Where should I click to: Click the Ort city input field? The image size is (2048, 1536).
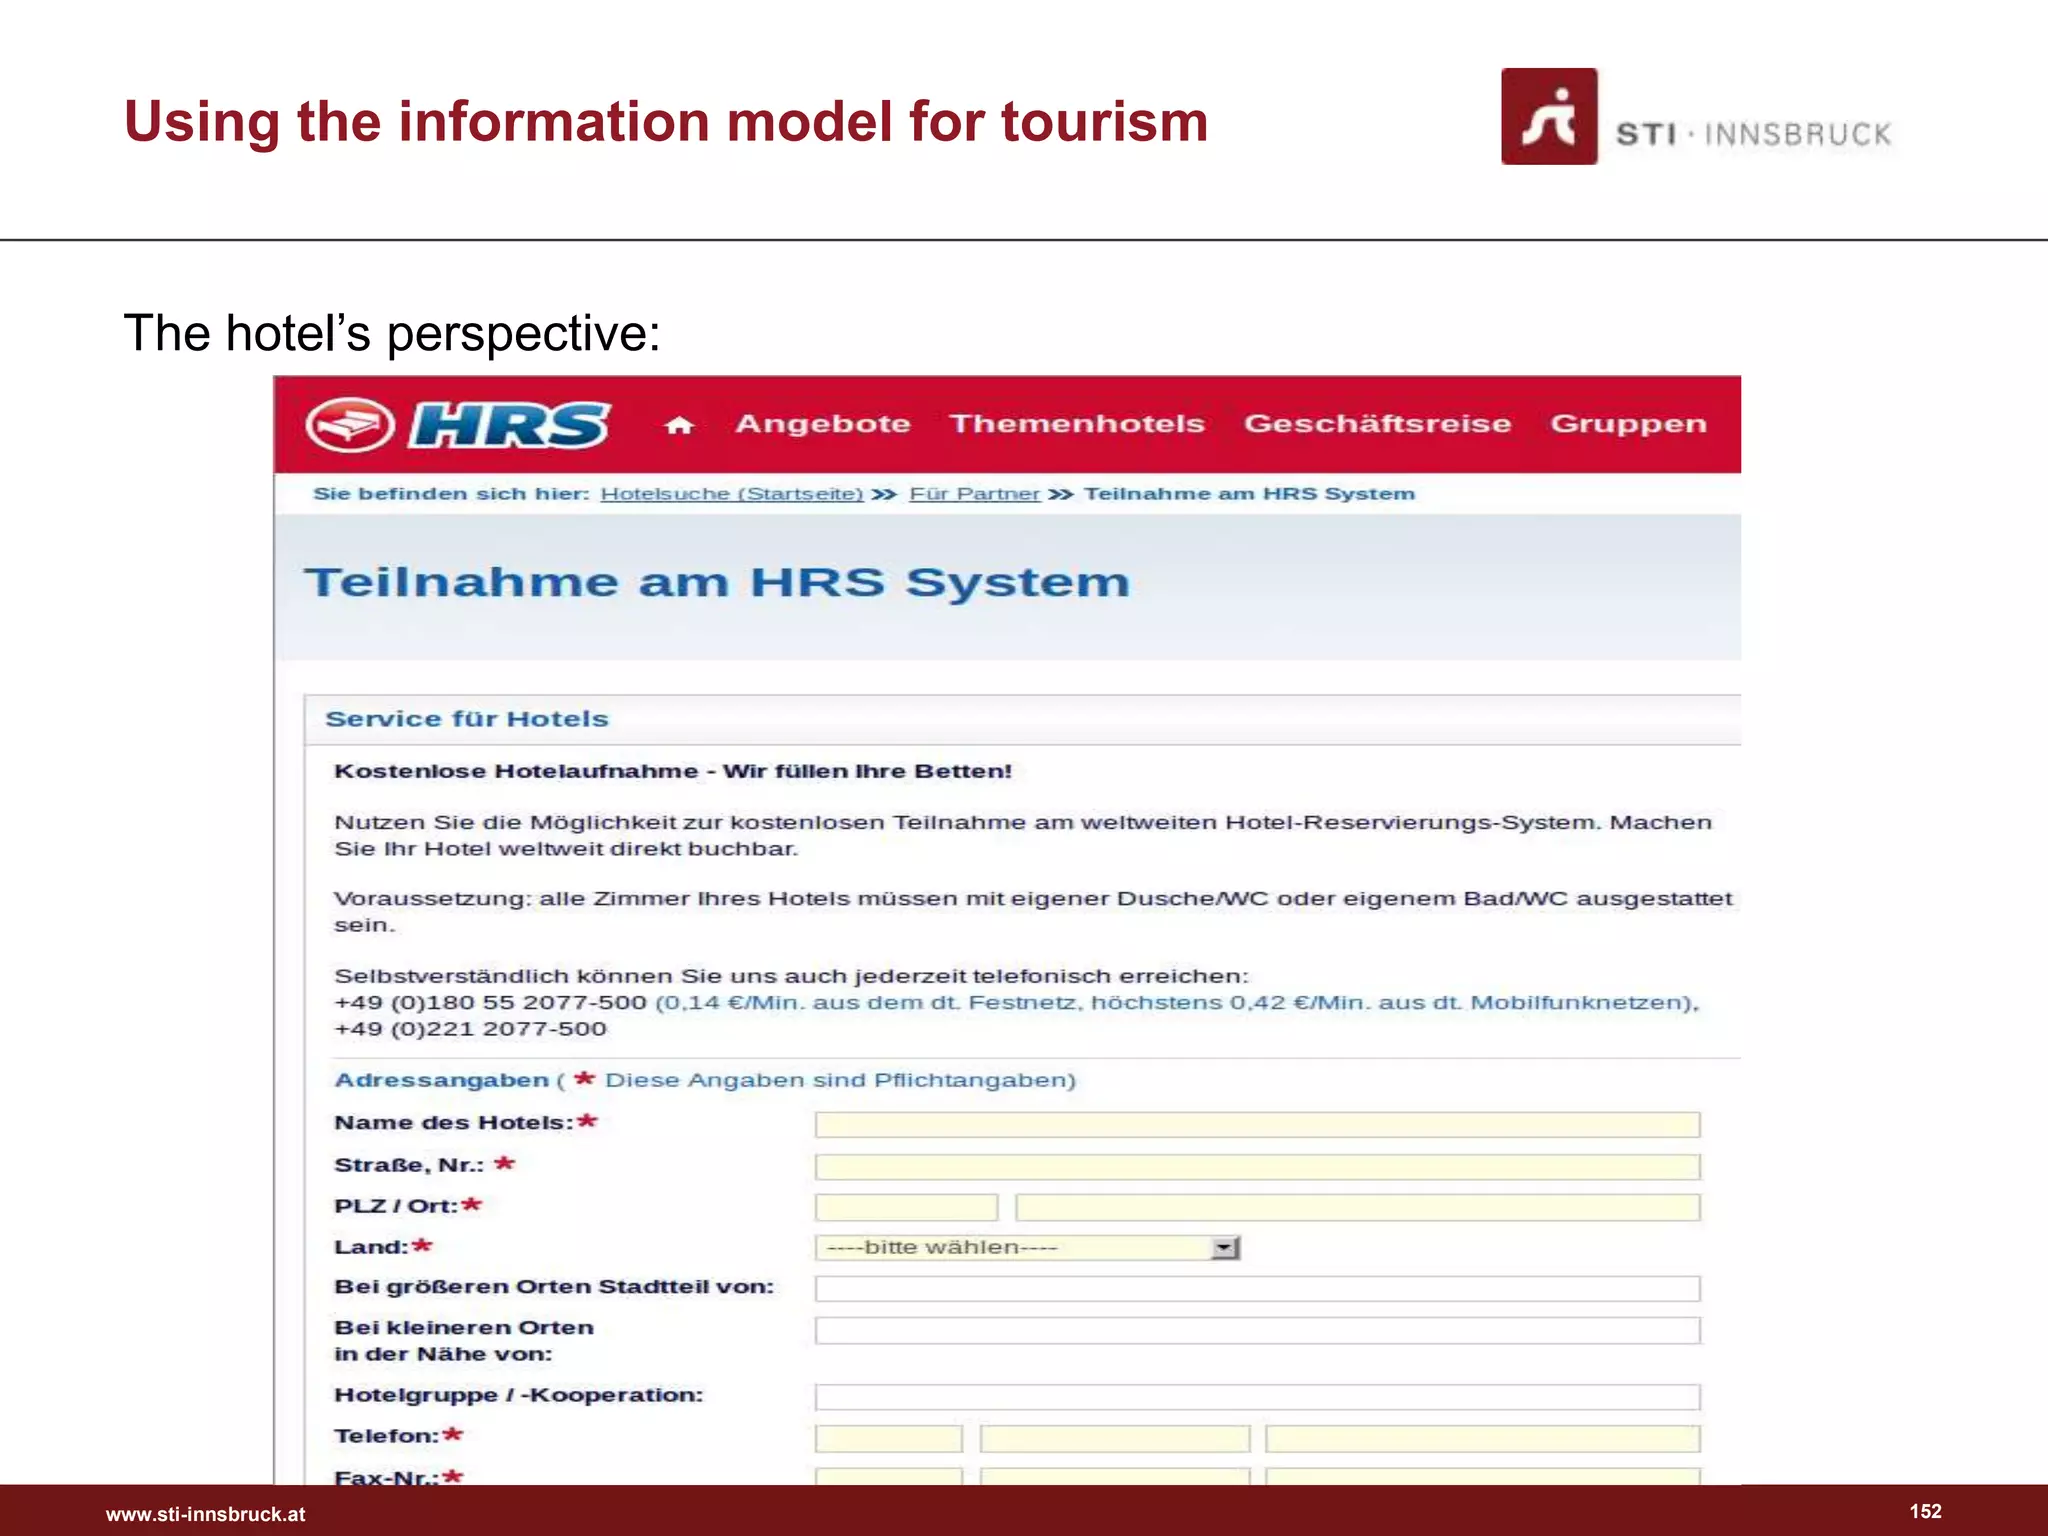pyautogui.click(x=1358, y=1207)
